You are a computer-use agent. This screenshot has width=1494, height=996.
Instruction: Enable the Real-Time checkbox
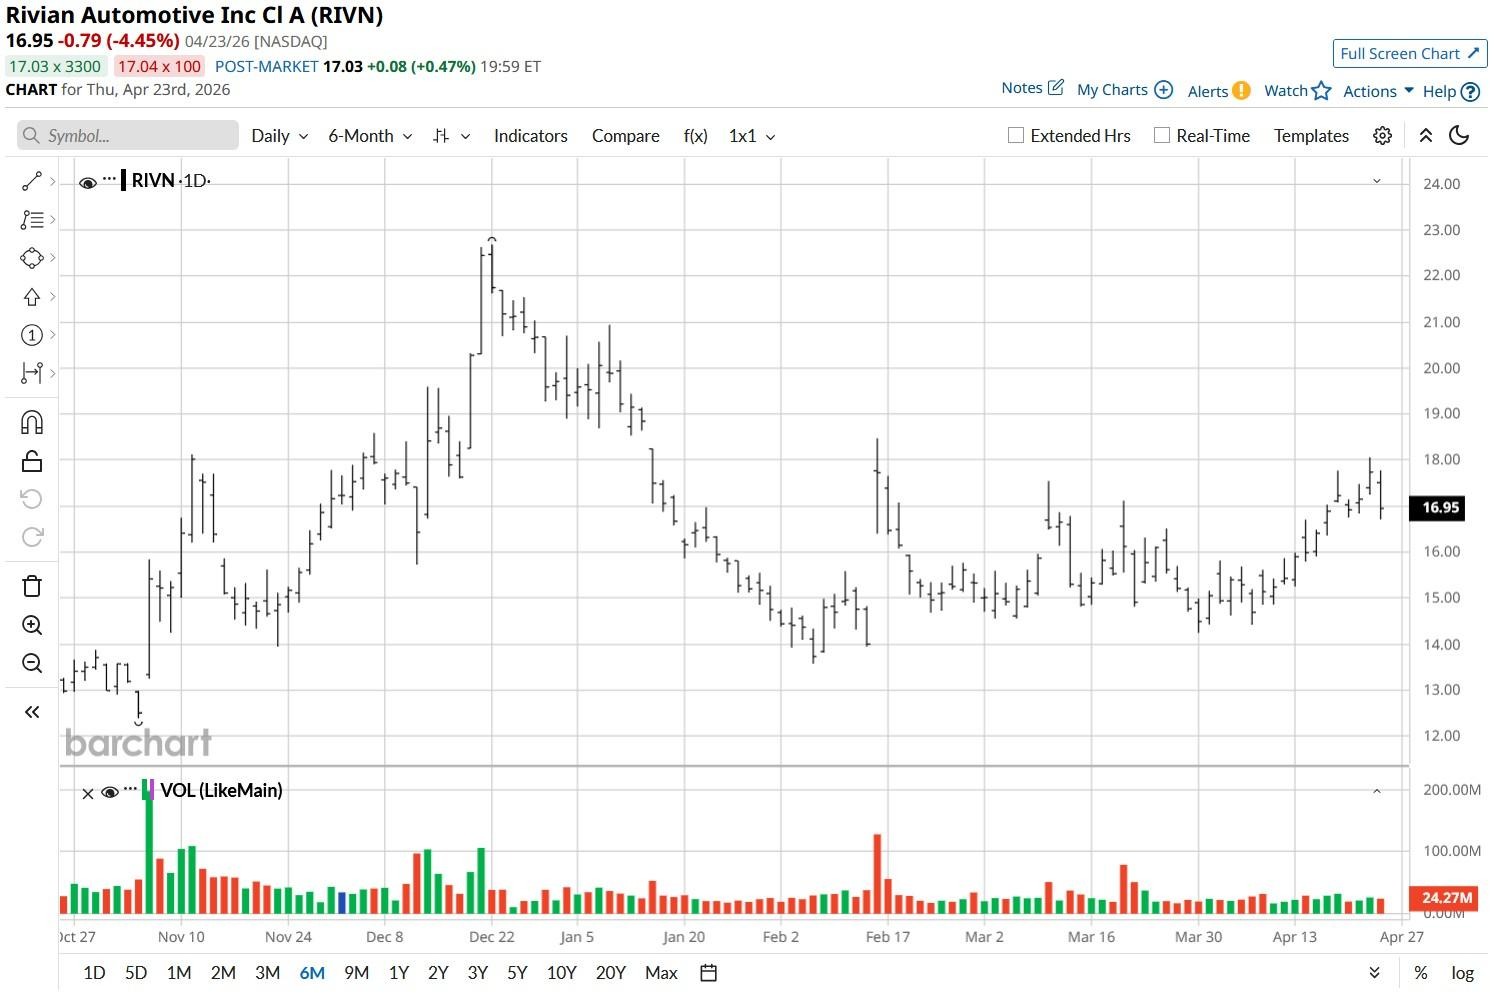click(x=1162, y=135)
